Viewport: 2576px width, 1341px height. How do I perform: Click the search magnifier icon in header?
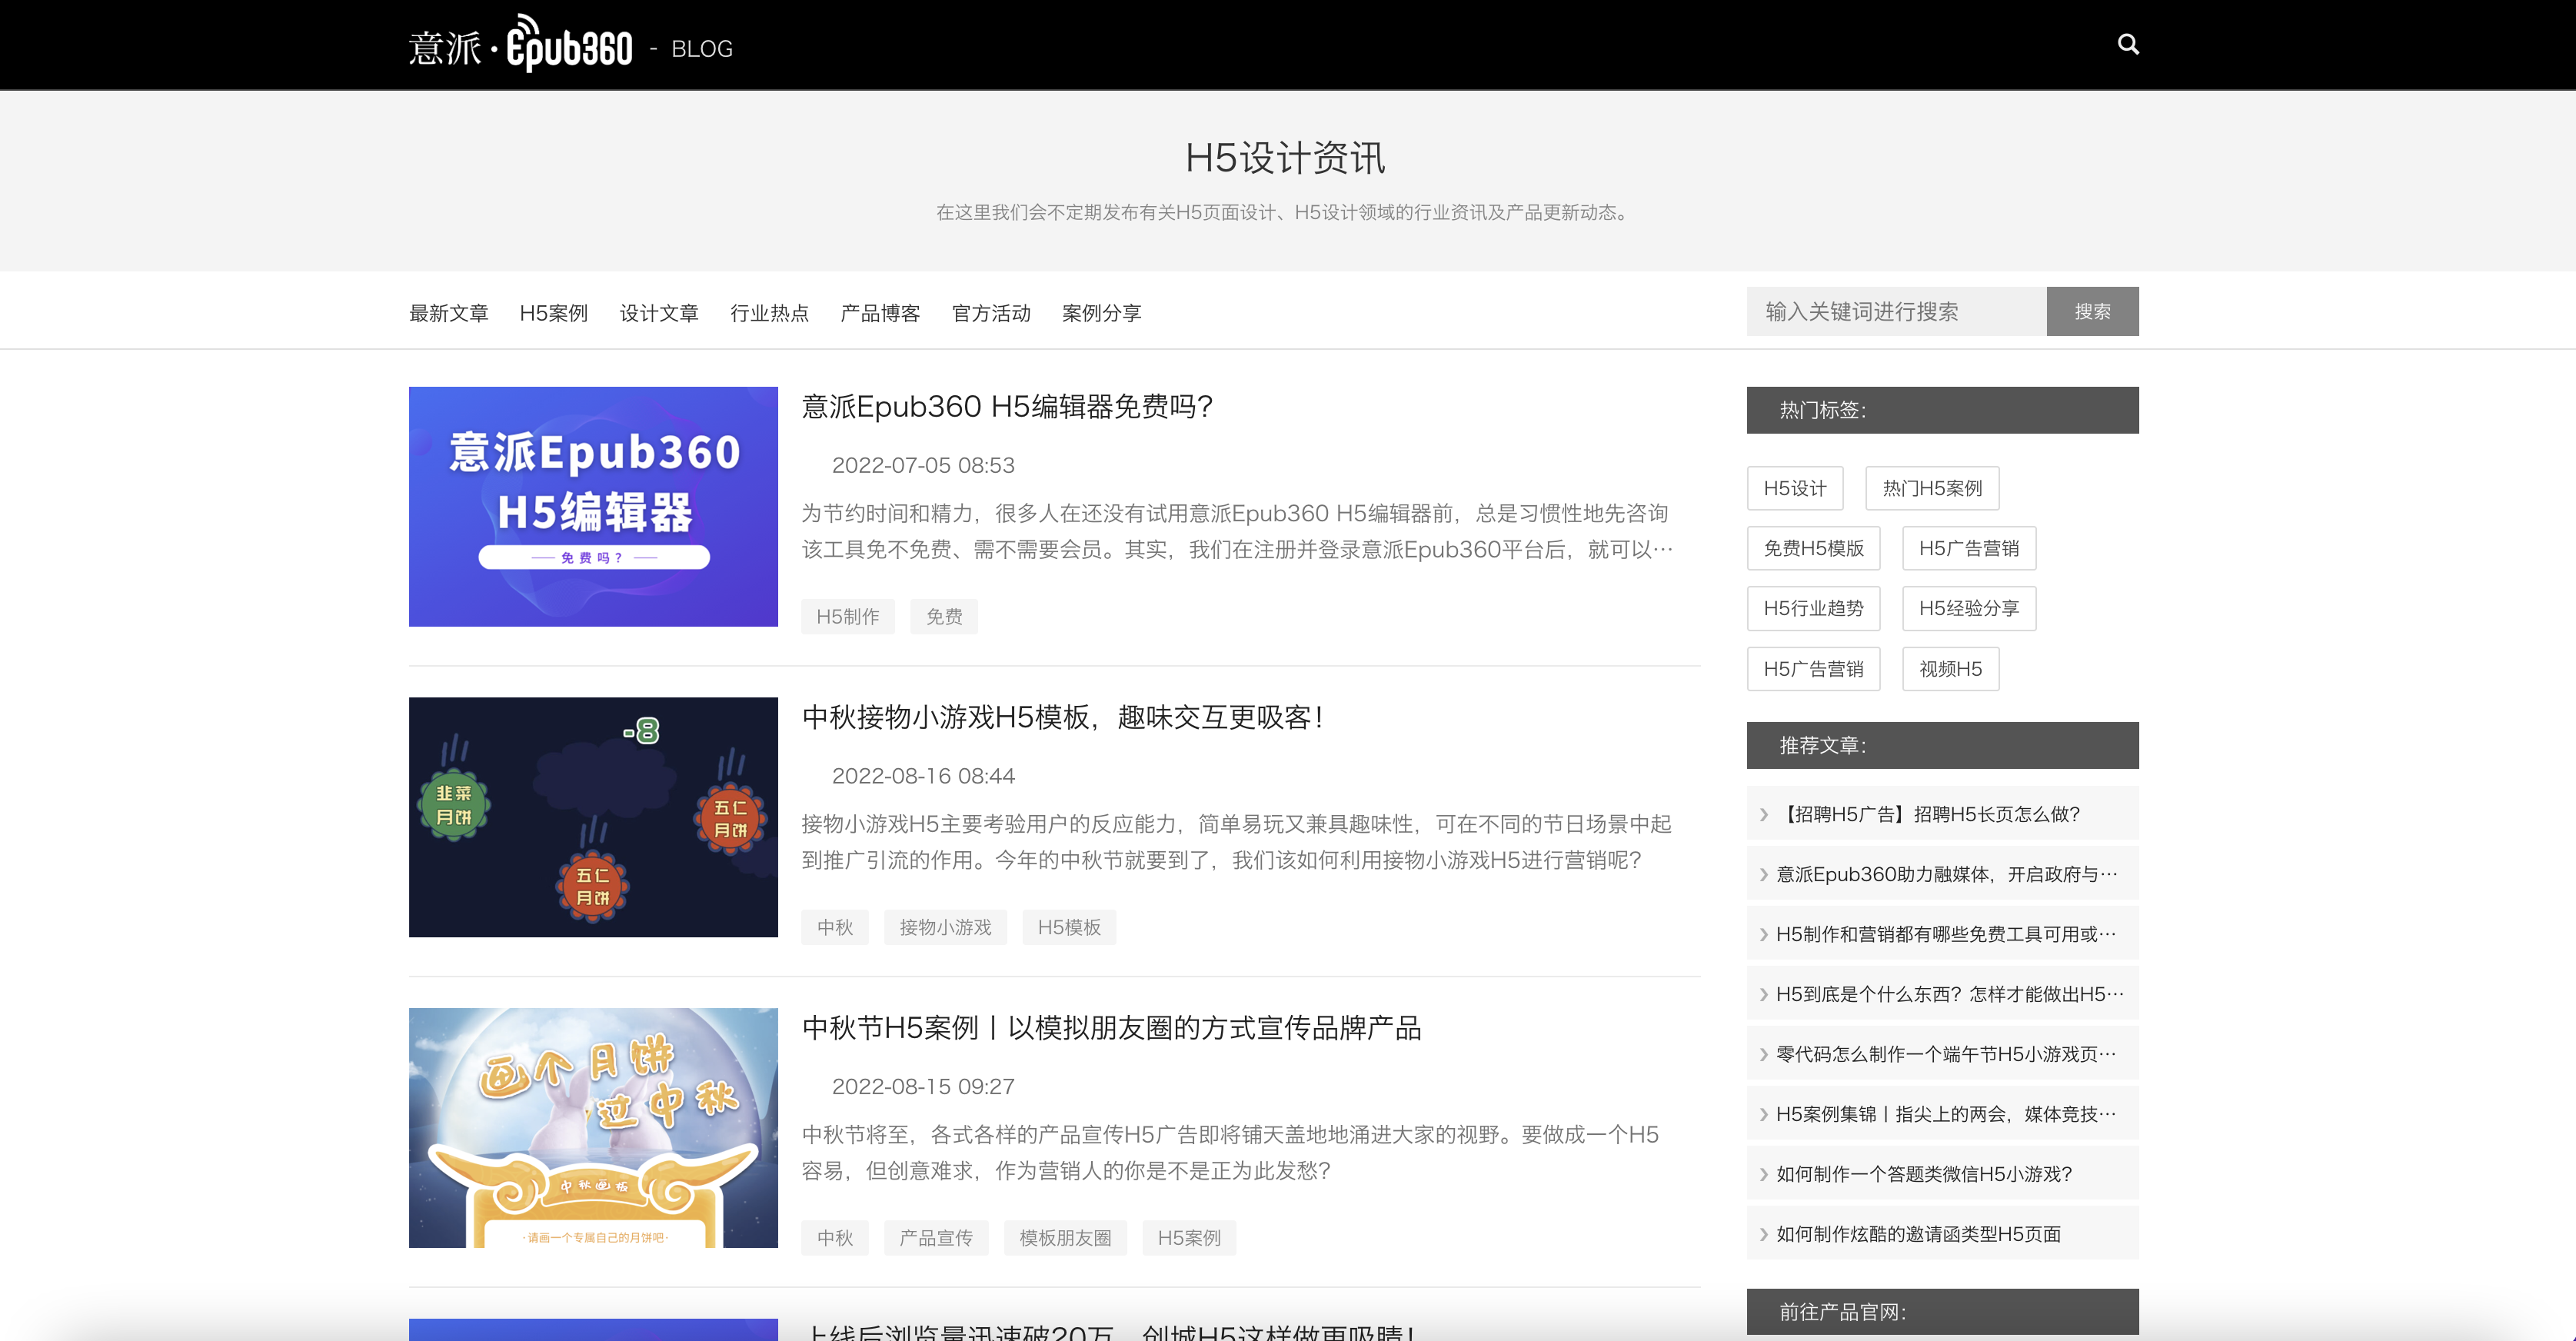(2127, 44)
